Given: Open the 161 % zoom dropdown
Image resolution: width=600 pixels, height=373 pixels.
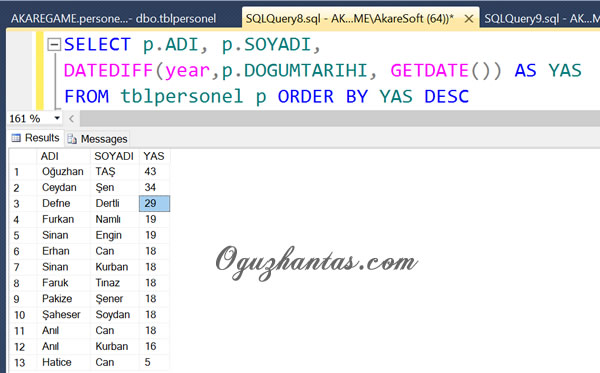Looking at the screenshot, I should click(57, 118).
